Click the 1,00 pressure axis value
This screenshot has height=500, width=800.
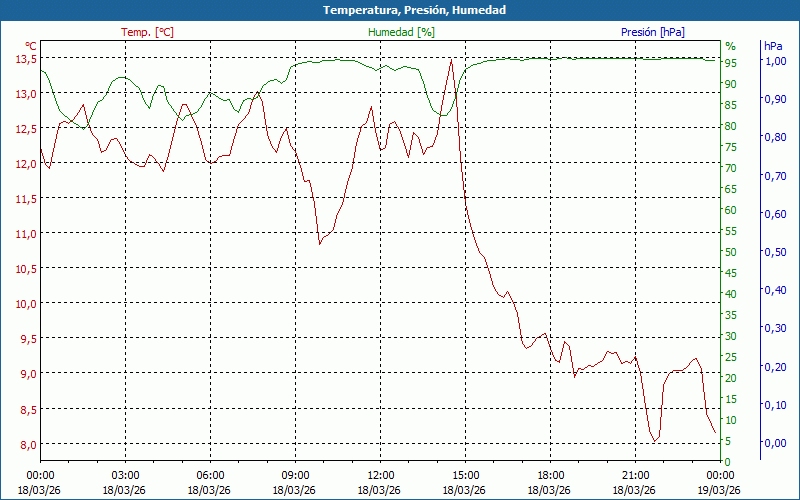pyautogui.click(x=775, y=61)
